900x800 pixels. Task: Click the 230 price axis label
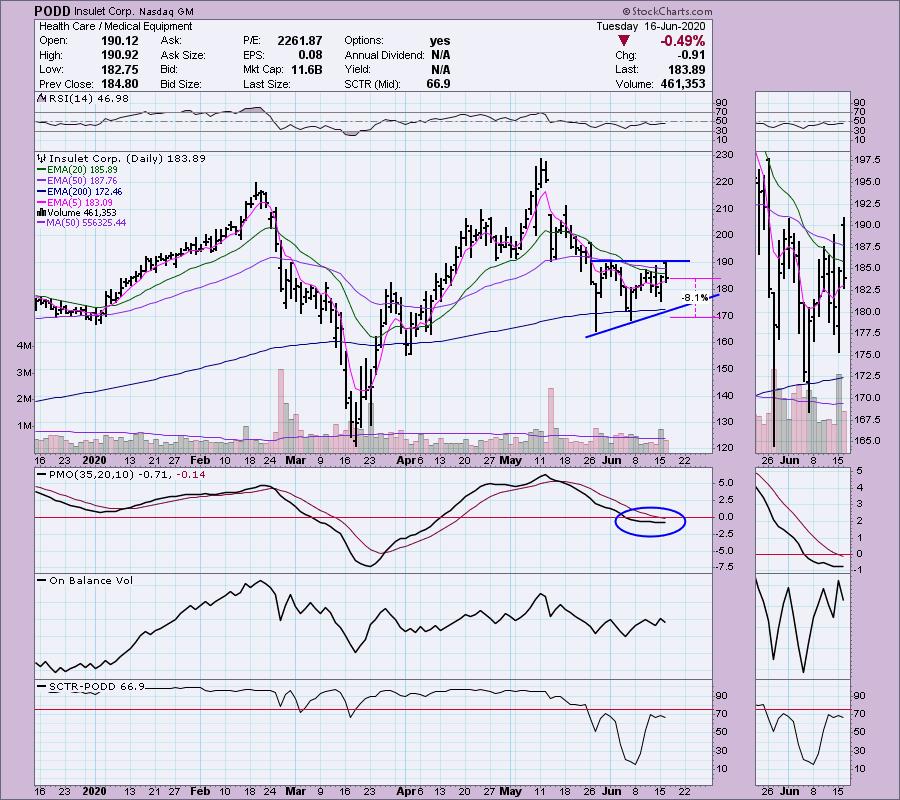[x=725, y=155]
